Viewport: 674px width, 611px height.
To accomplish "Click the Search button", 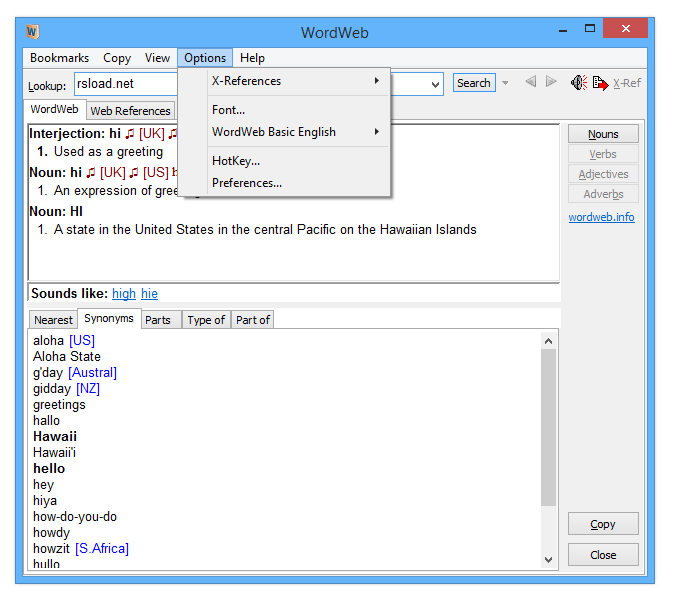I will click(x=474, y=83).
